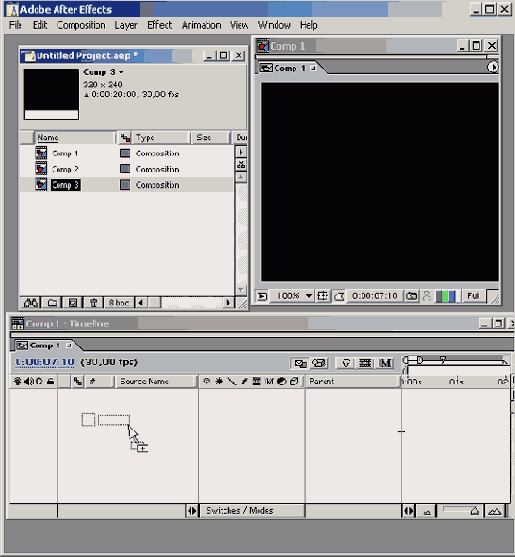
Task: Click the show last snapshot icon
Action: pyautogui.click(x=427, y=296)
